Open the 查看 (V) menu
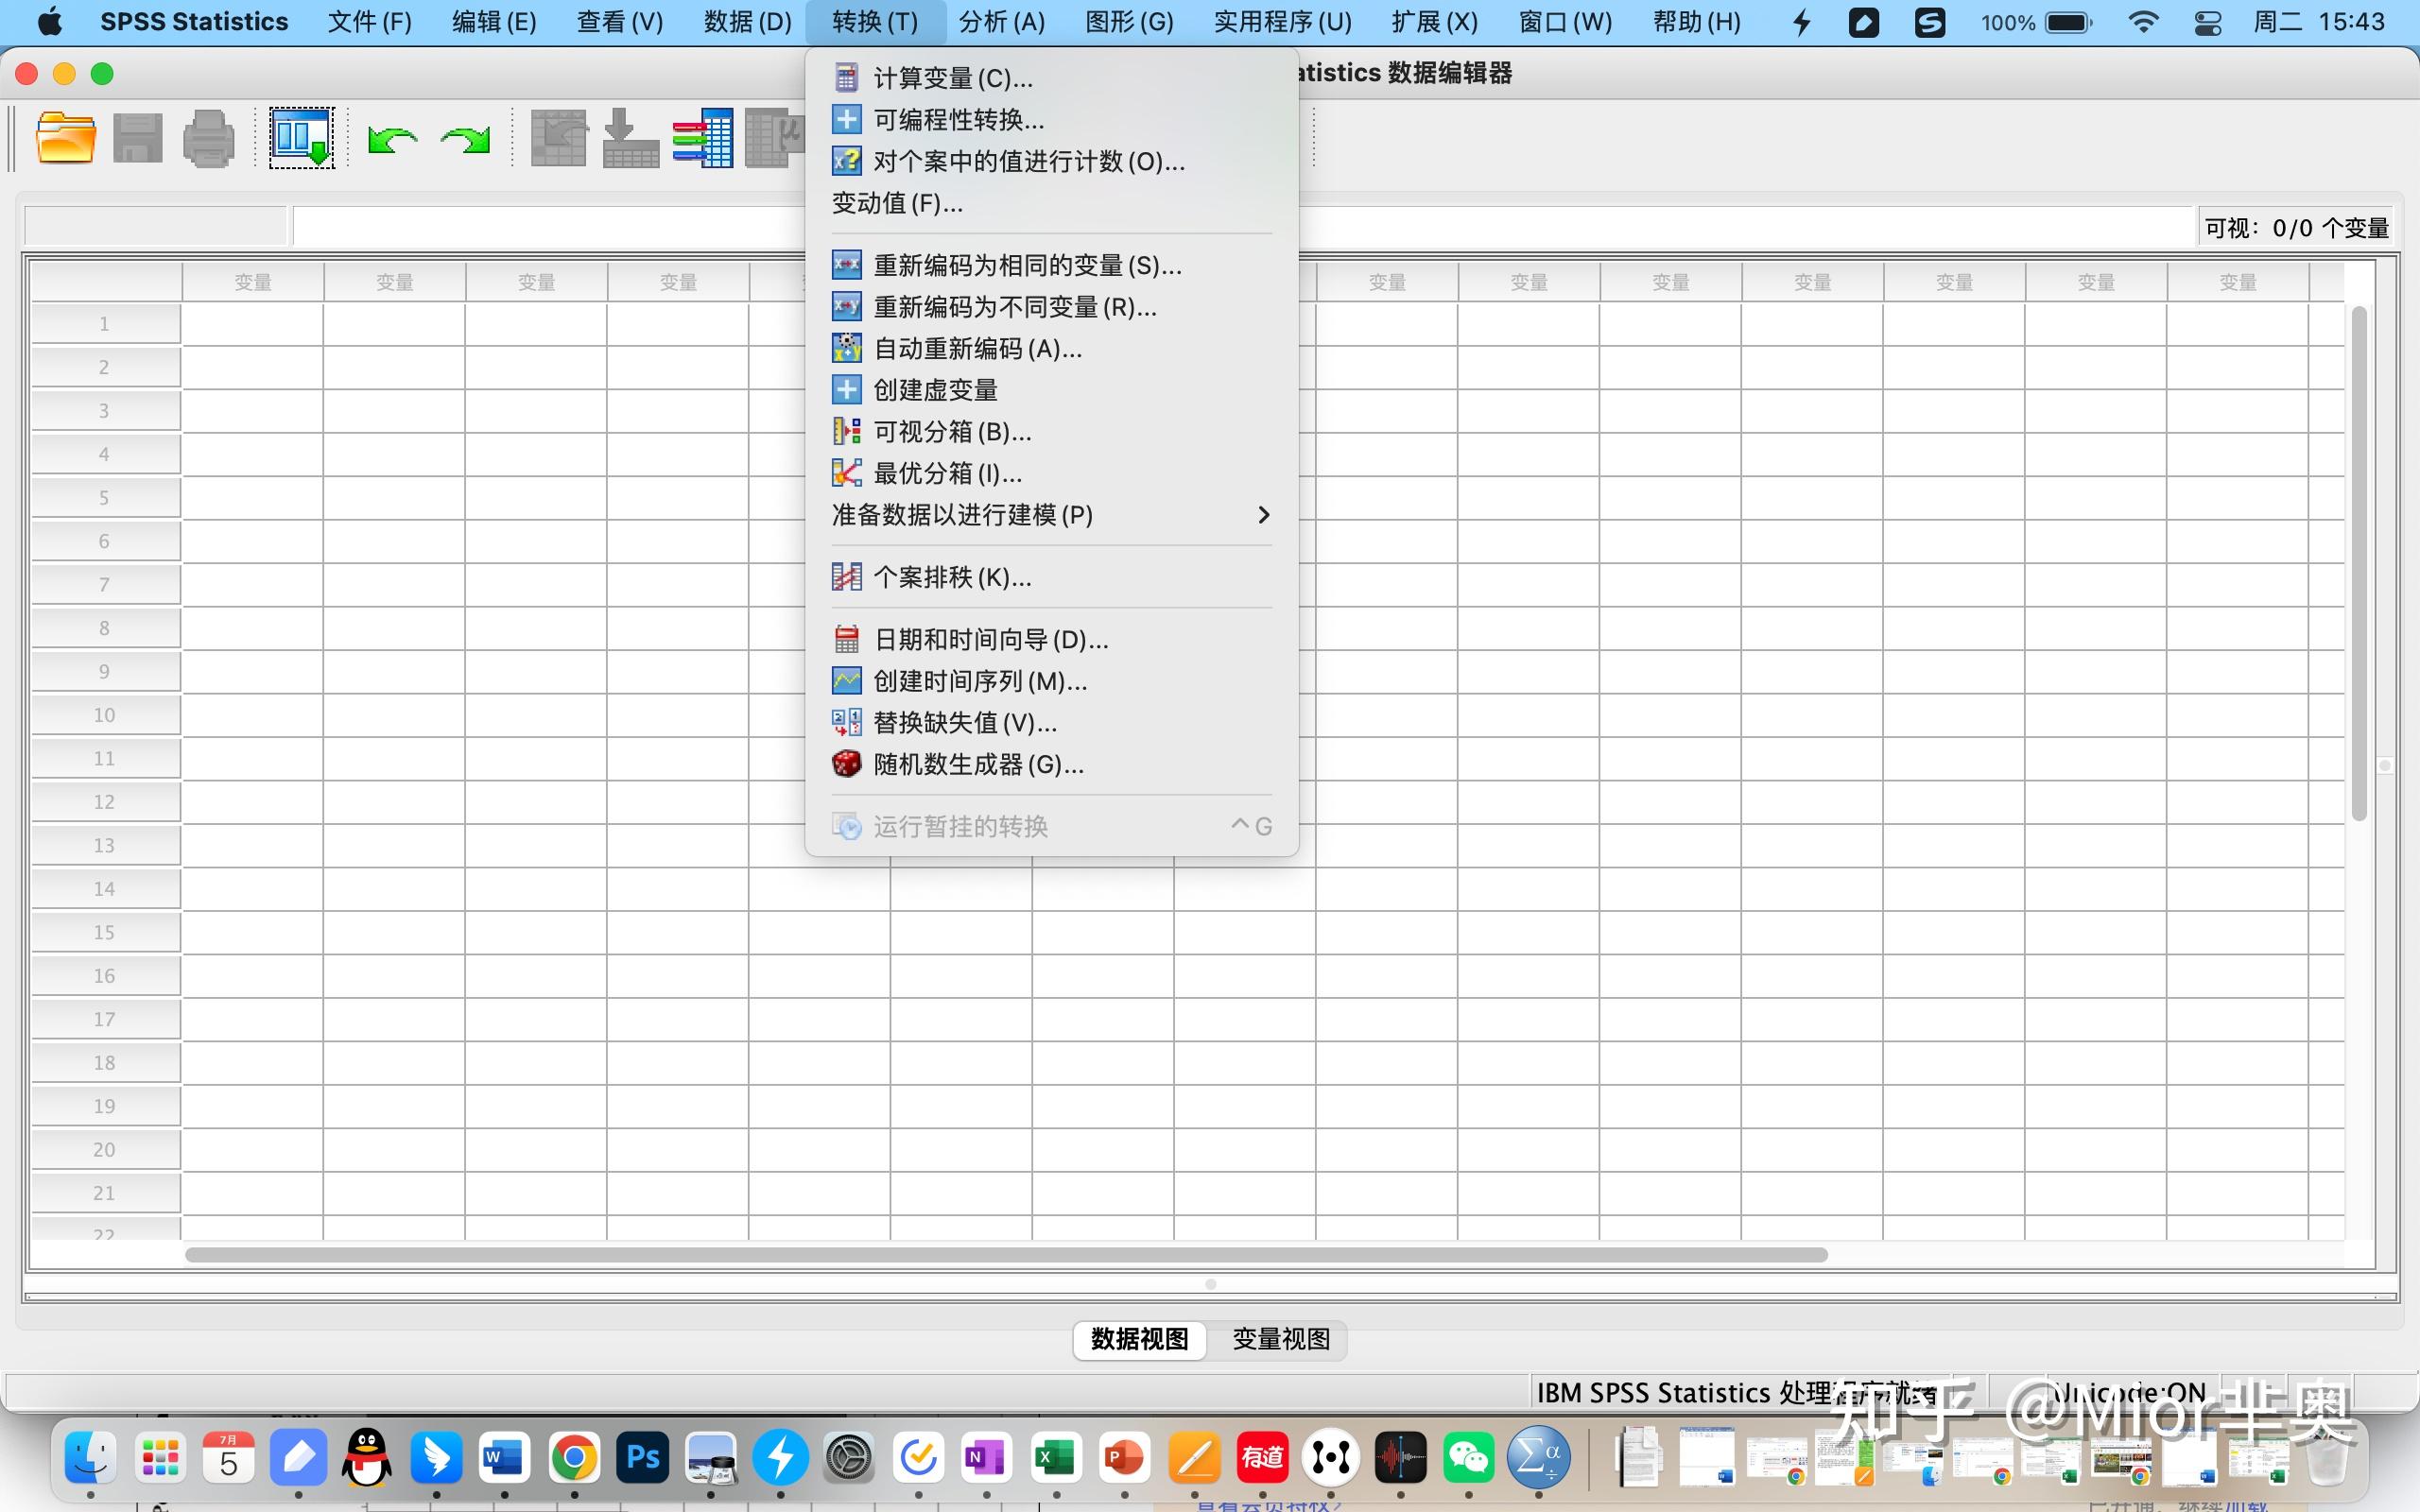The width and height of the screenshot is (2420, 1512). tap(620, 22)
